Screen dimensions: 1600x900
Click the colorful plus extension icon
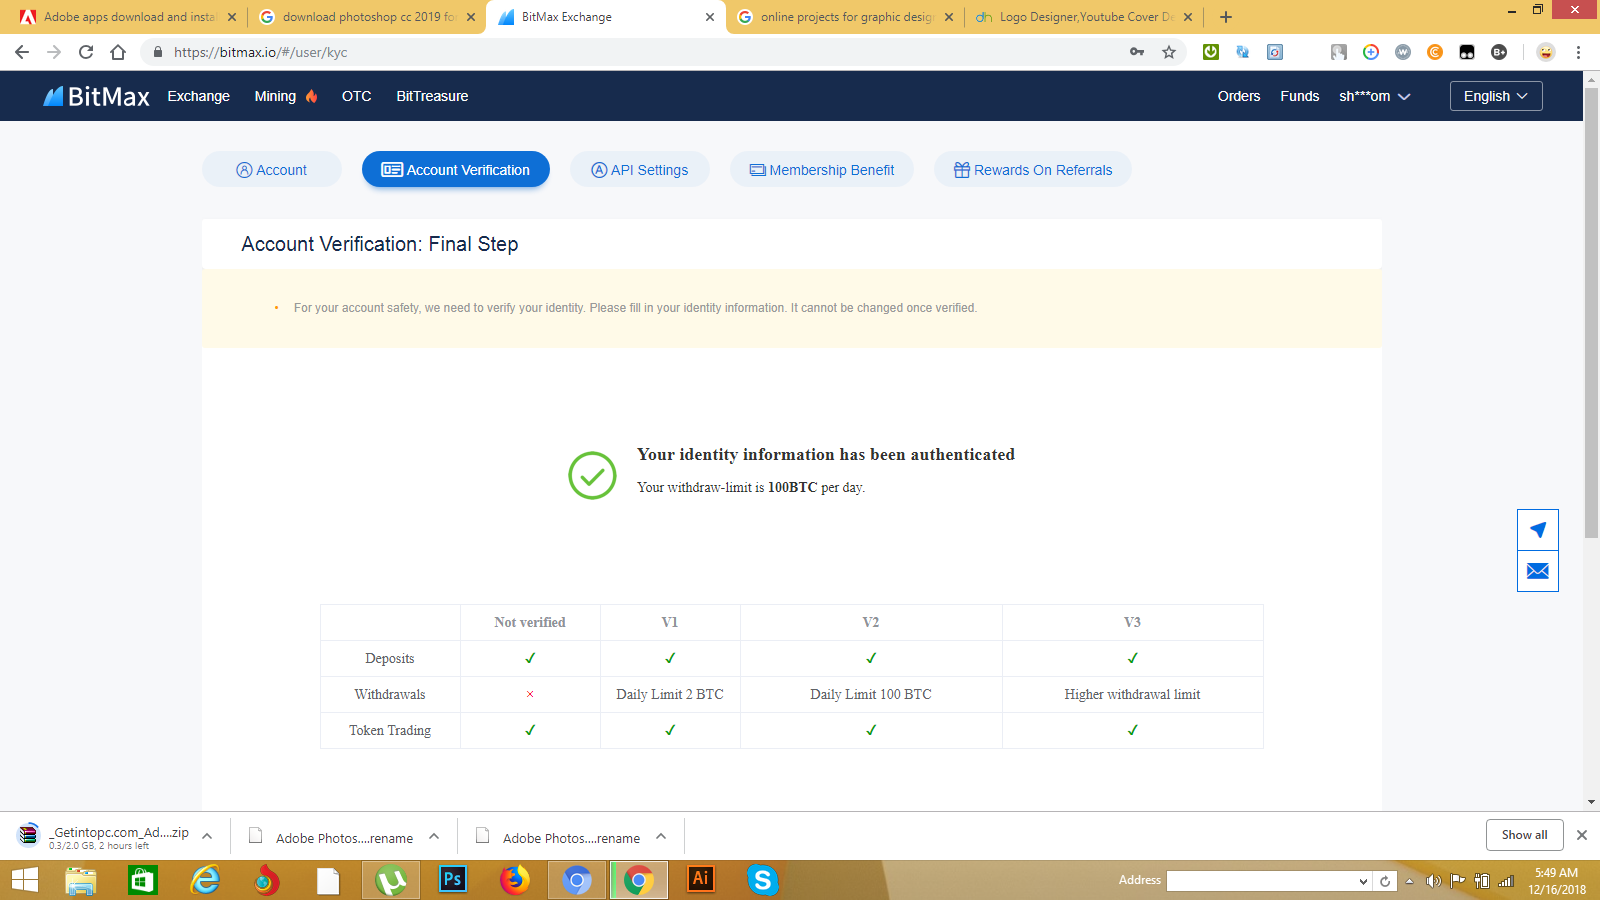tap(1371, 52)
